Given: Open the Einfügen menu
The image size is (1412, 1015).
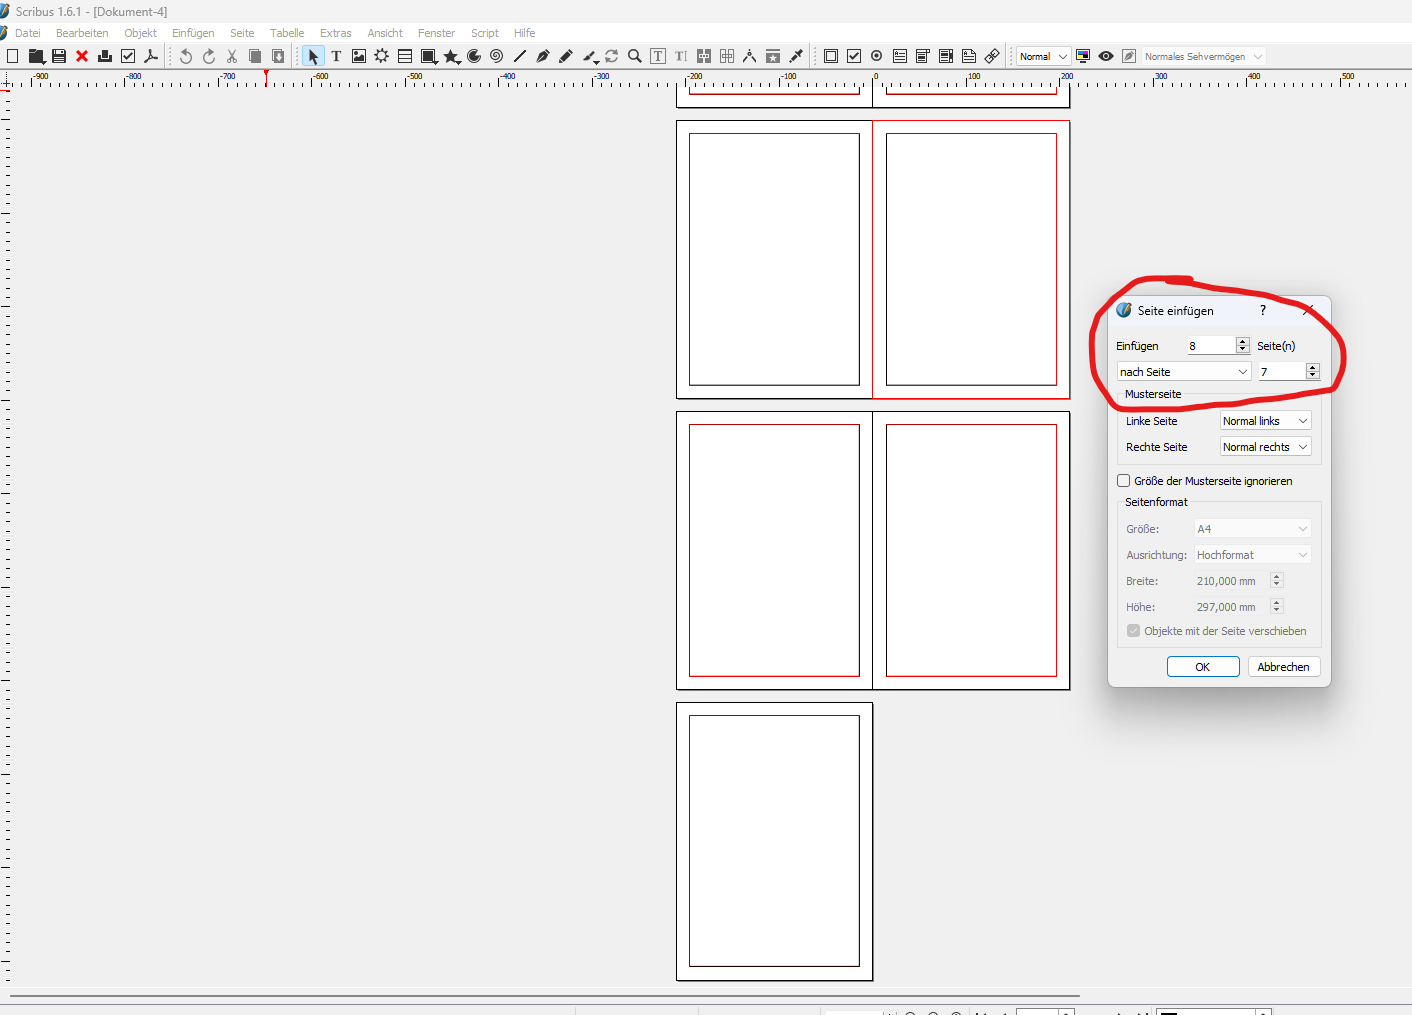Looking at the screenshot, I should click(193, 33).
